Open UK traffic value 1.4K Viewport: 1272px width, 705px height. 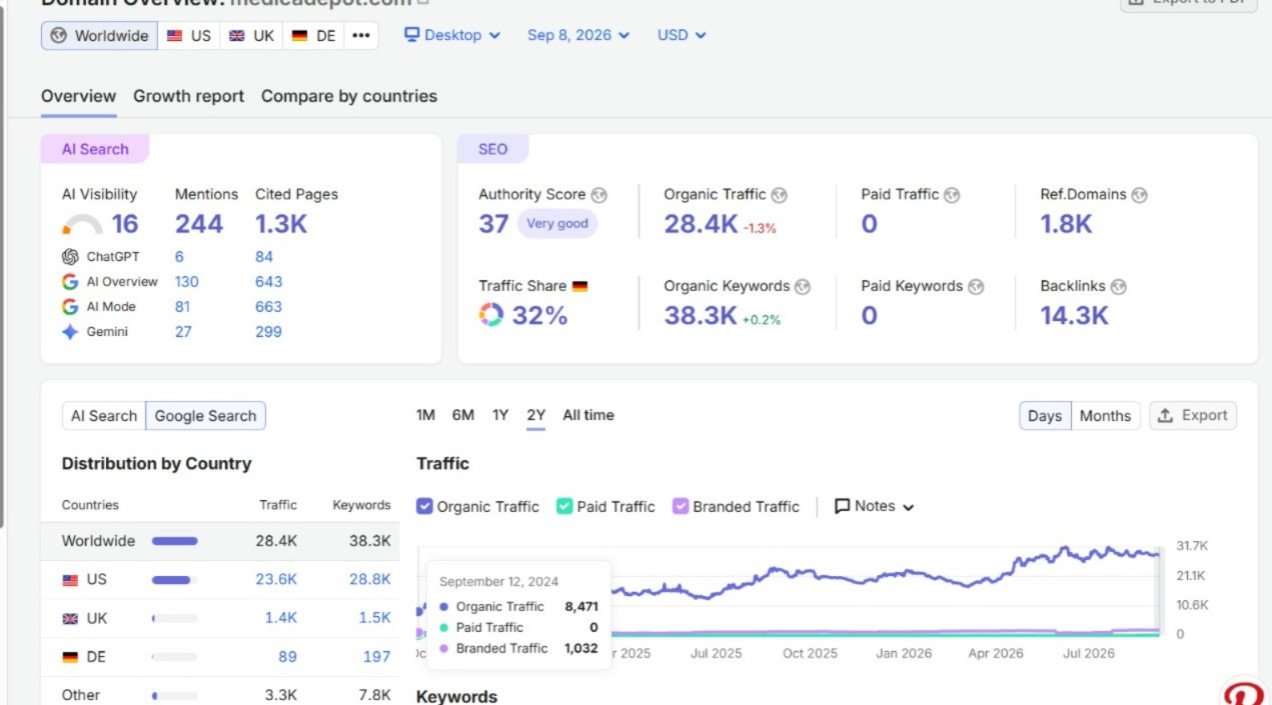(x=281, y=618)
